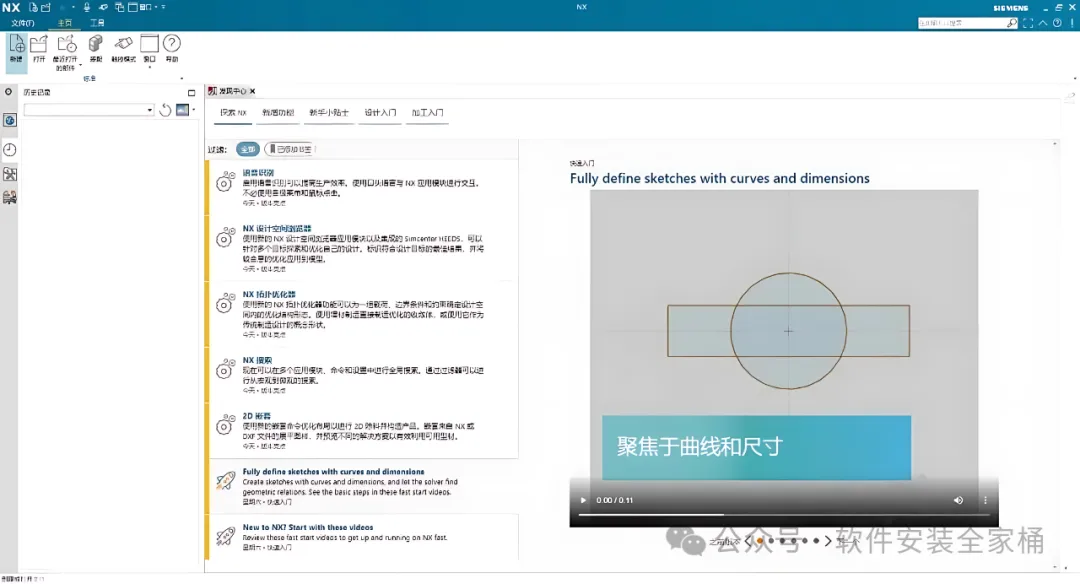
Task: Click the switch window icon in title bar
Action: click(x=119, y=7)
